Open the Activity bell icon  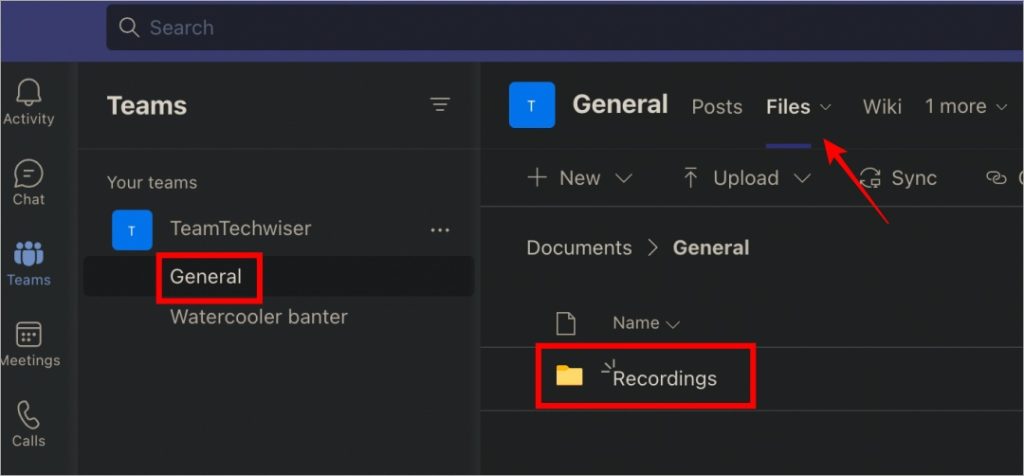pyautogui.click(x=29, y=93)
